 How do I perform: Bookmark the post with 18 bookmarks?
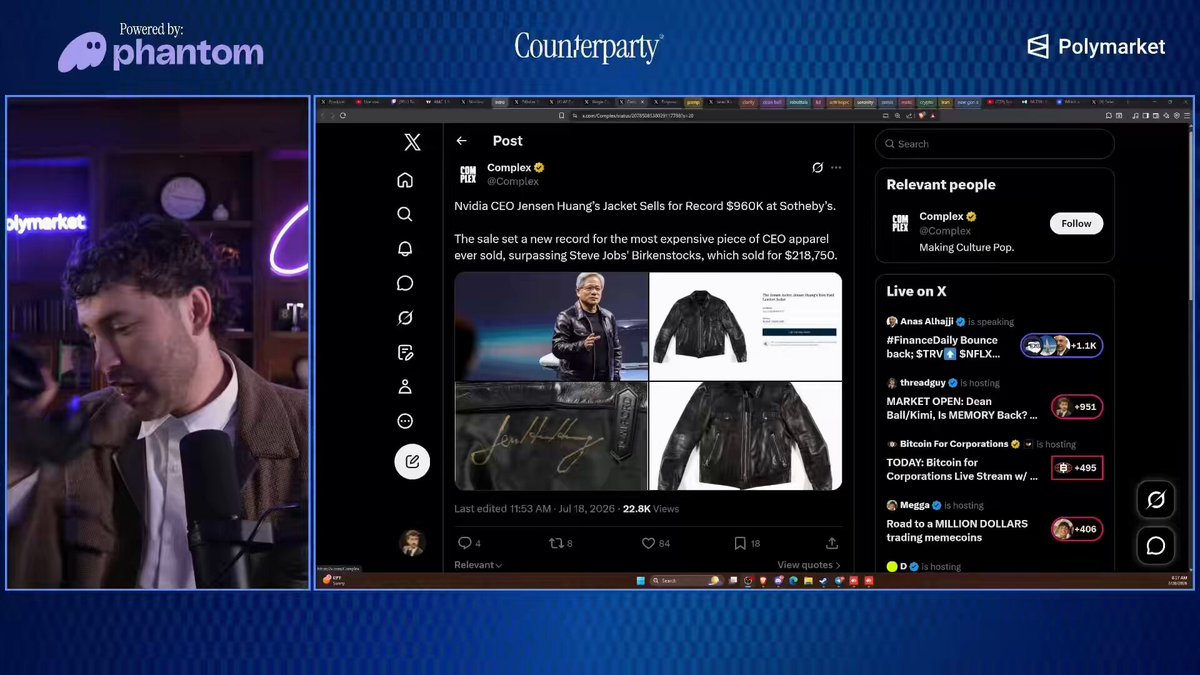(x=747, y=543)
